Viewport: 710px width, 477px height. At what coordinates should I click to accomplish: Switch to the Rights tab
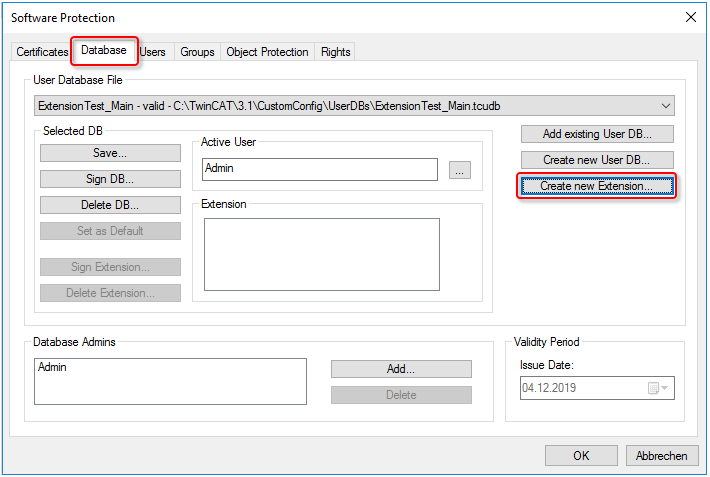tap(336, 52)
